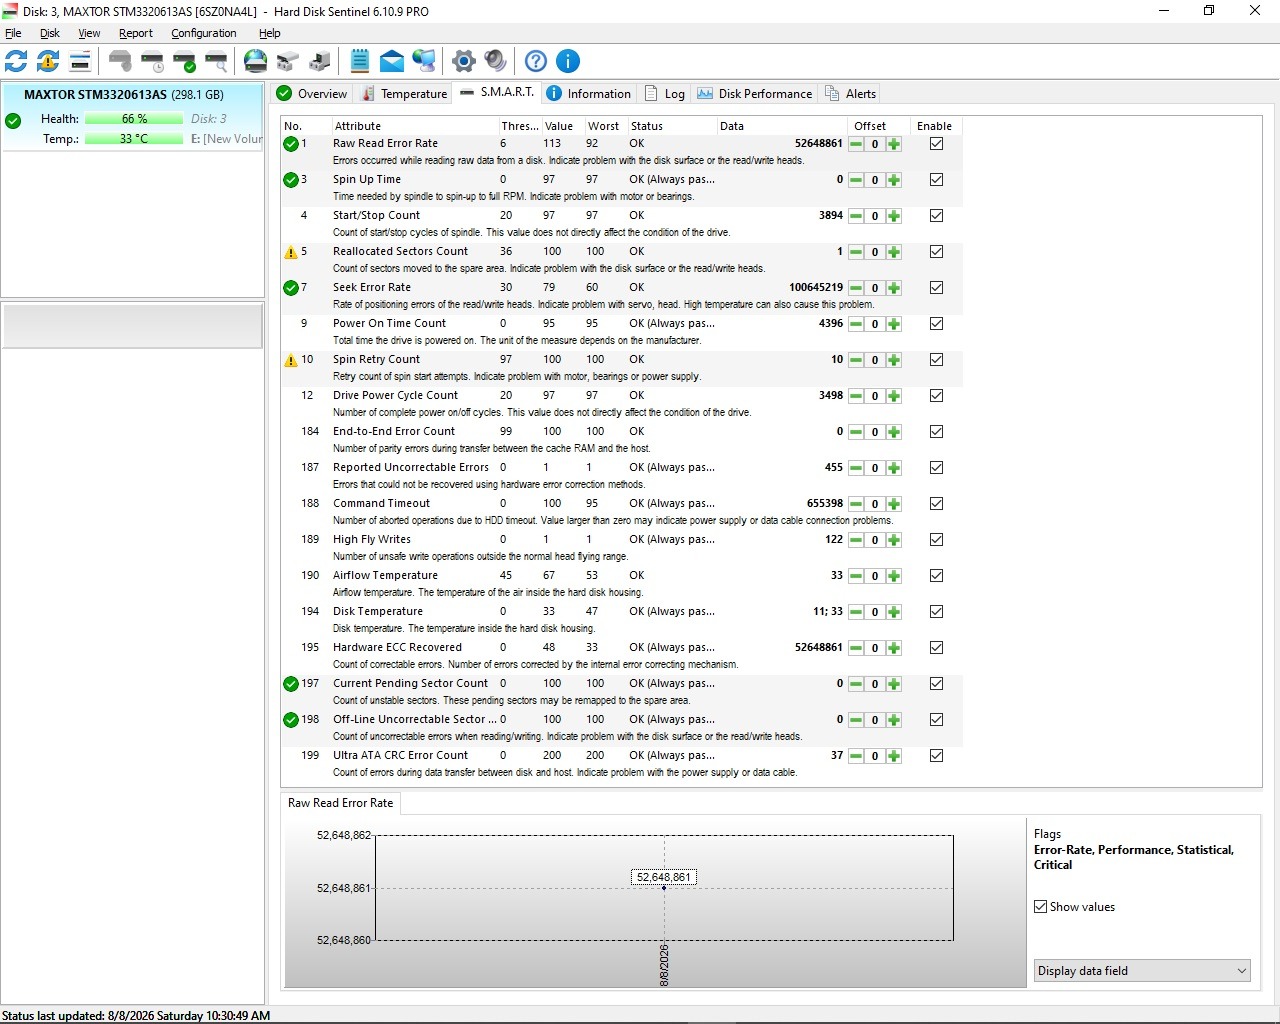Uncheck Enable for Start/Stop Count
The image size is (1280, 1024).
936,216
